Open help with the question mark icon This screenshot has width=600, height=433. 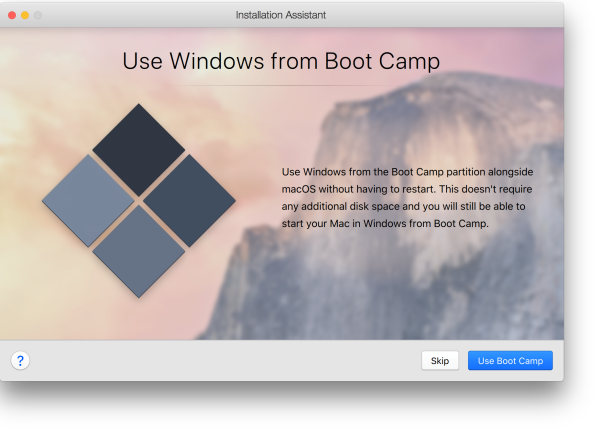coord(20,361)
